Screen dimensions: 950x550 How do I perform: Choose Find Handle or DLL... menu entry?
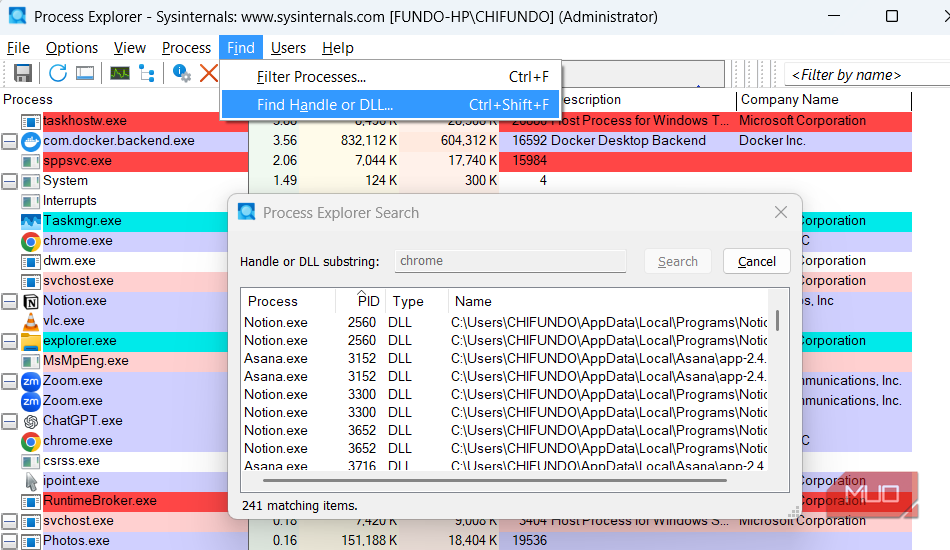click(390, 105)
